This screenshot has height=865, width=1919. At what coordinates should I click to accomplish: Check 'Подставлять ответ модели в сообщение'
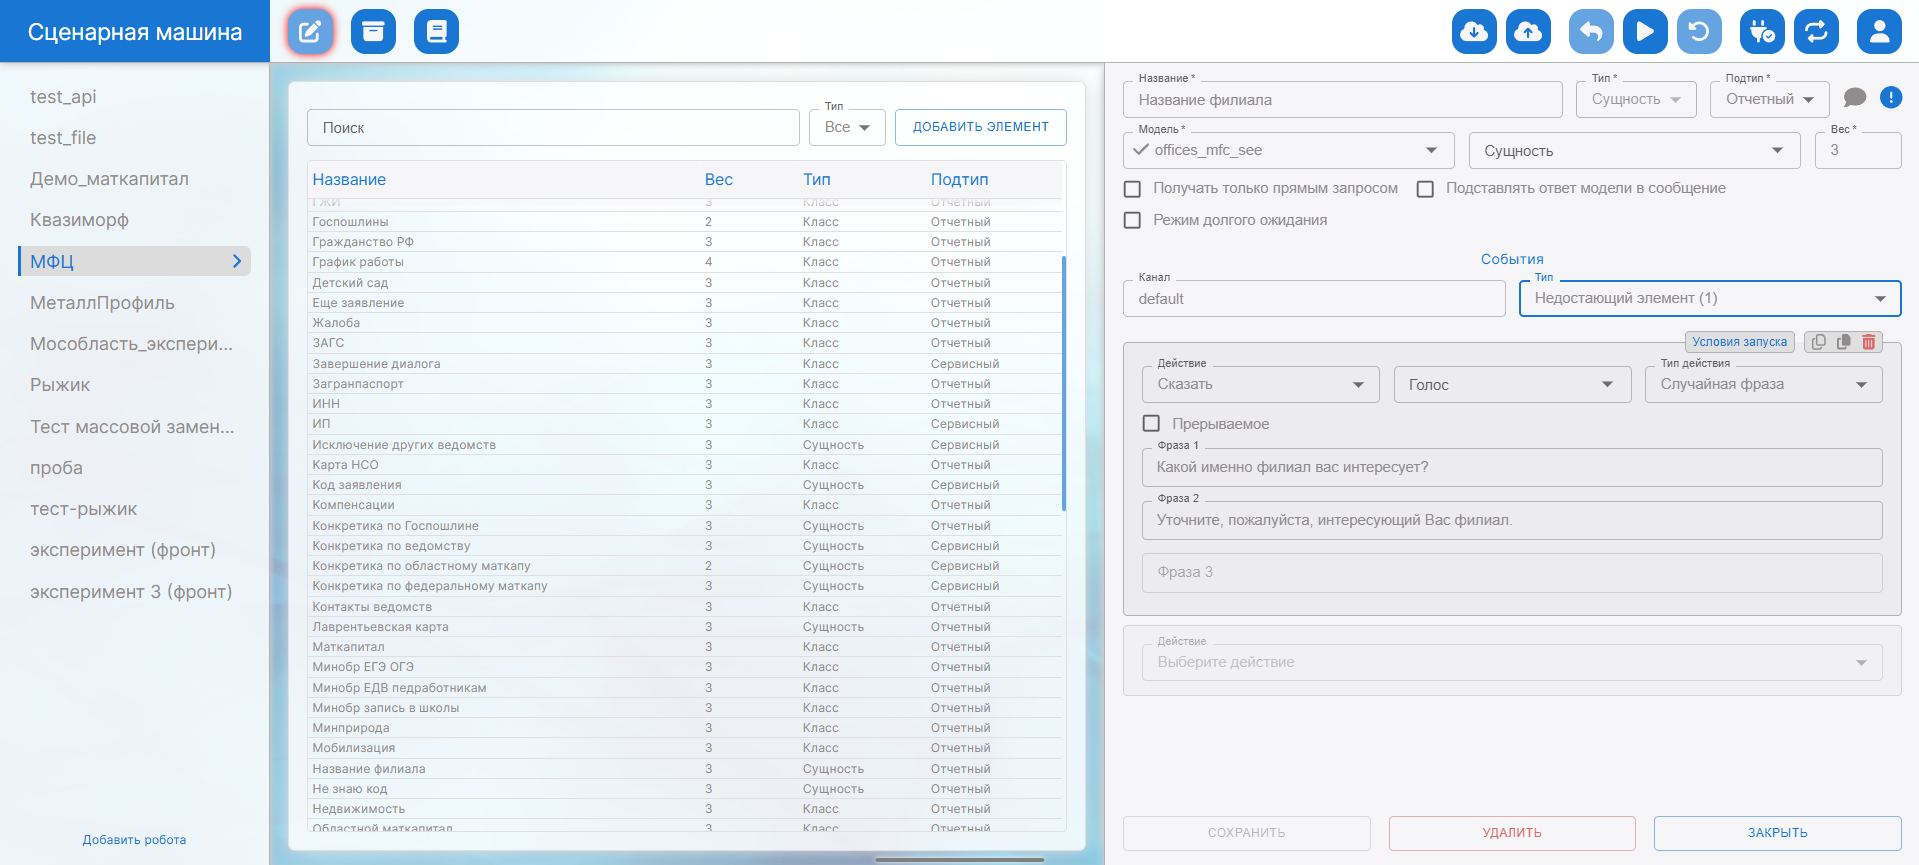[x=1425, y=189]
